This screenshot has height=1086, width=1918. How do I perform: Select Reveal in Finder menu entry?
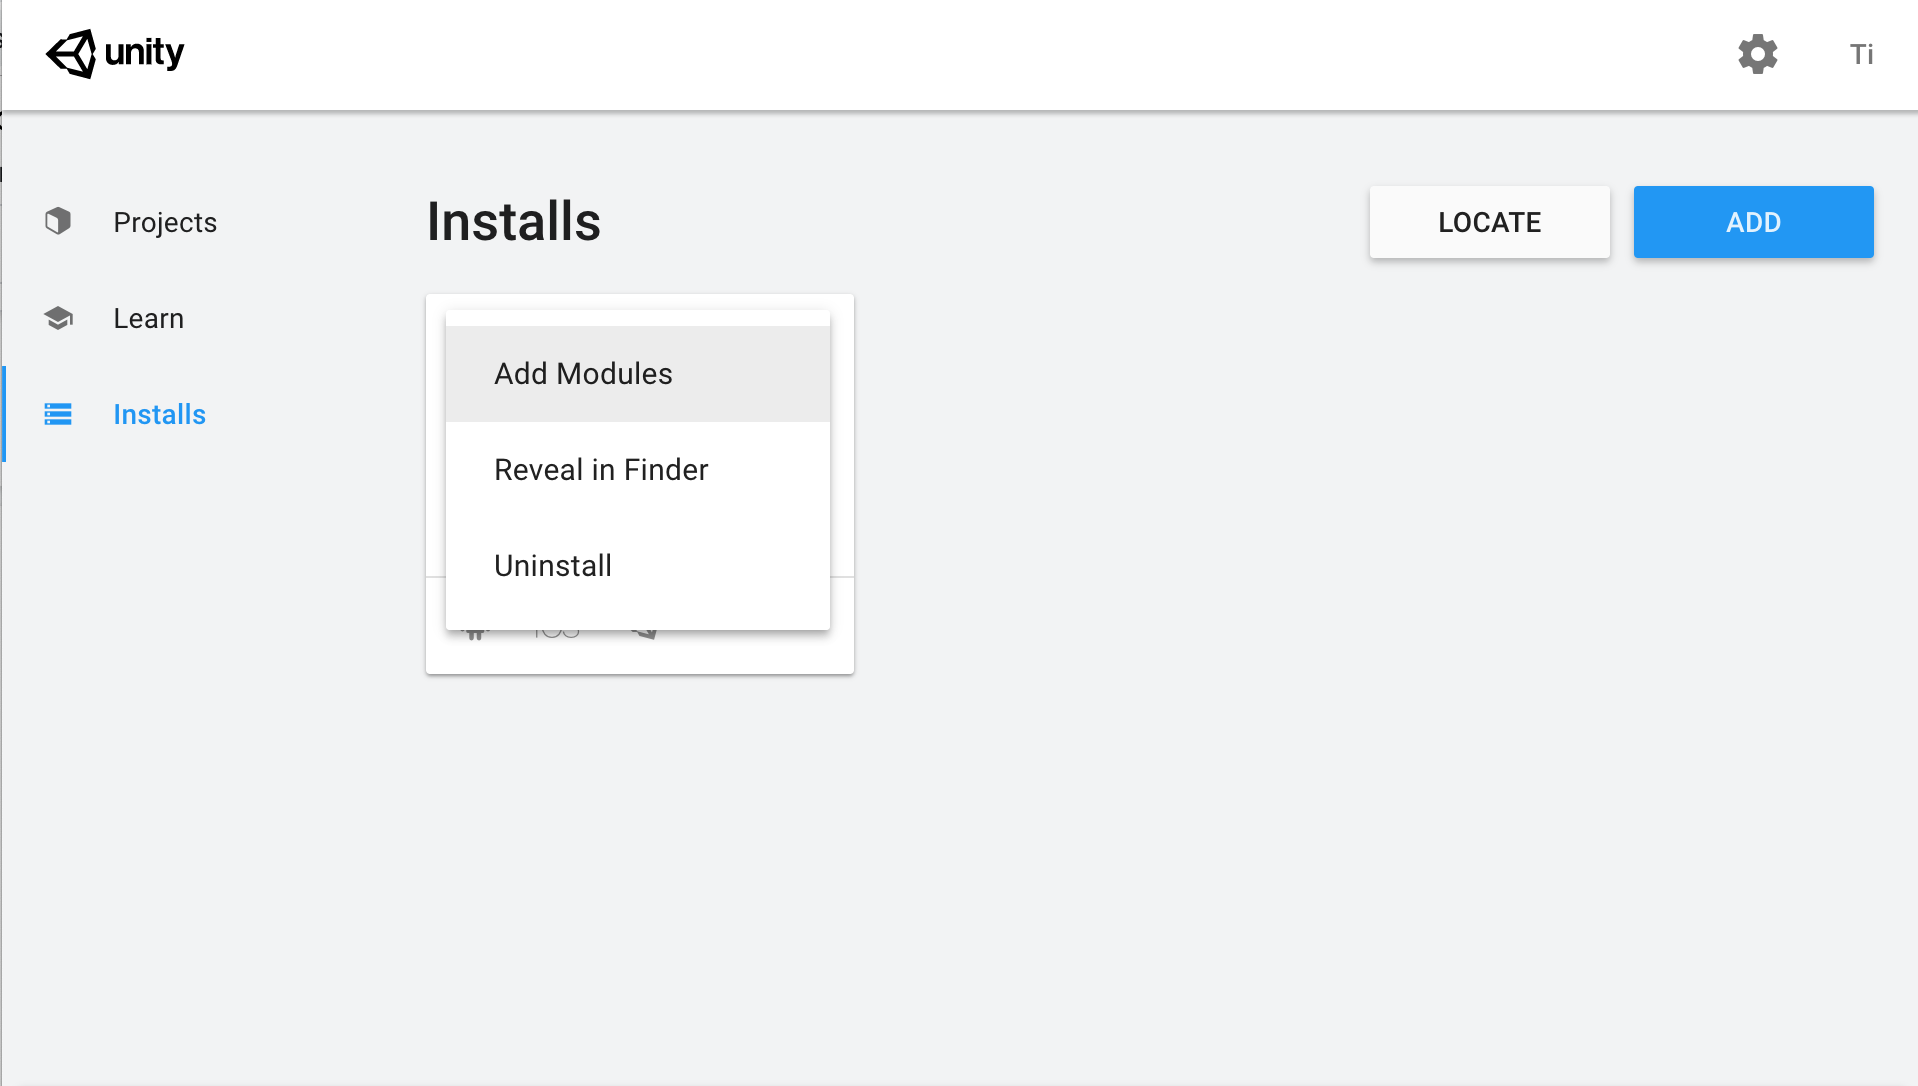[x=601, y=470]
